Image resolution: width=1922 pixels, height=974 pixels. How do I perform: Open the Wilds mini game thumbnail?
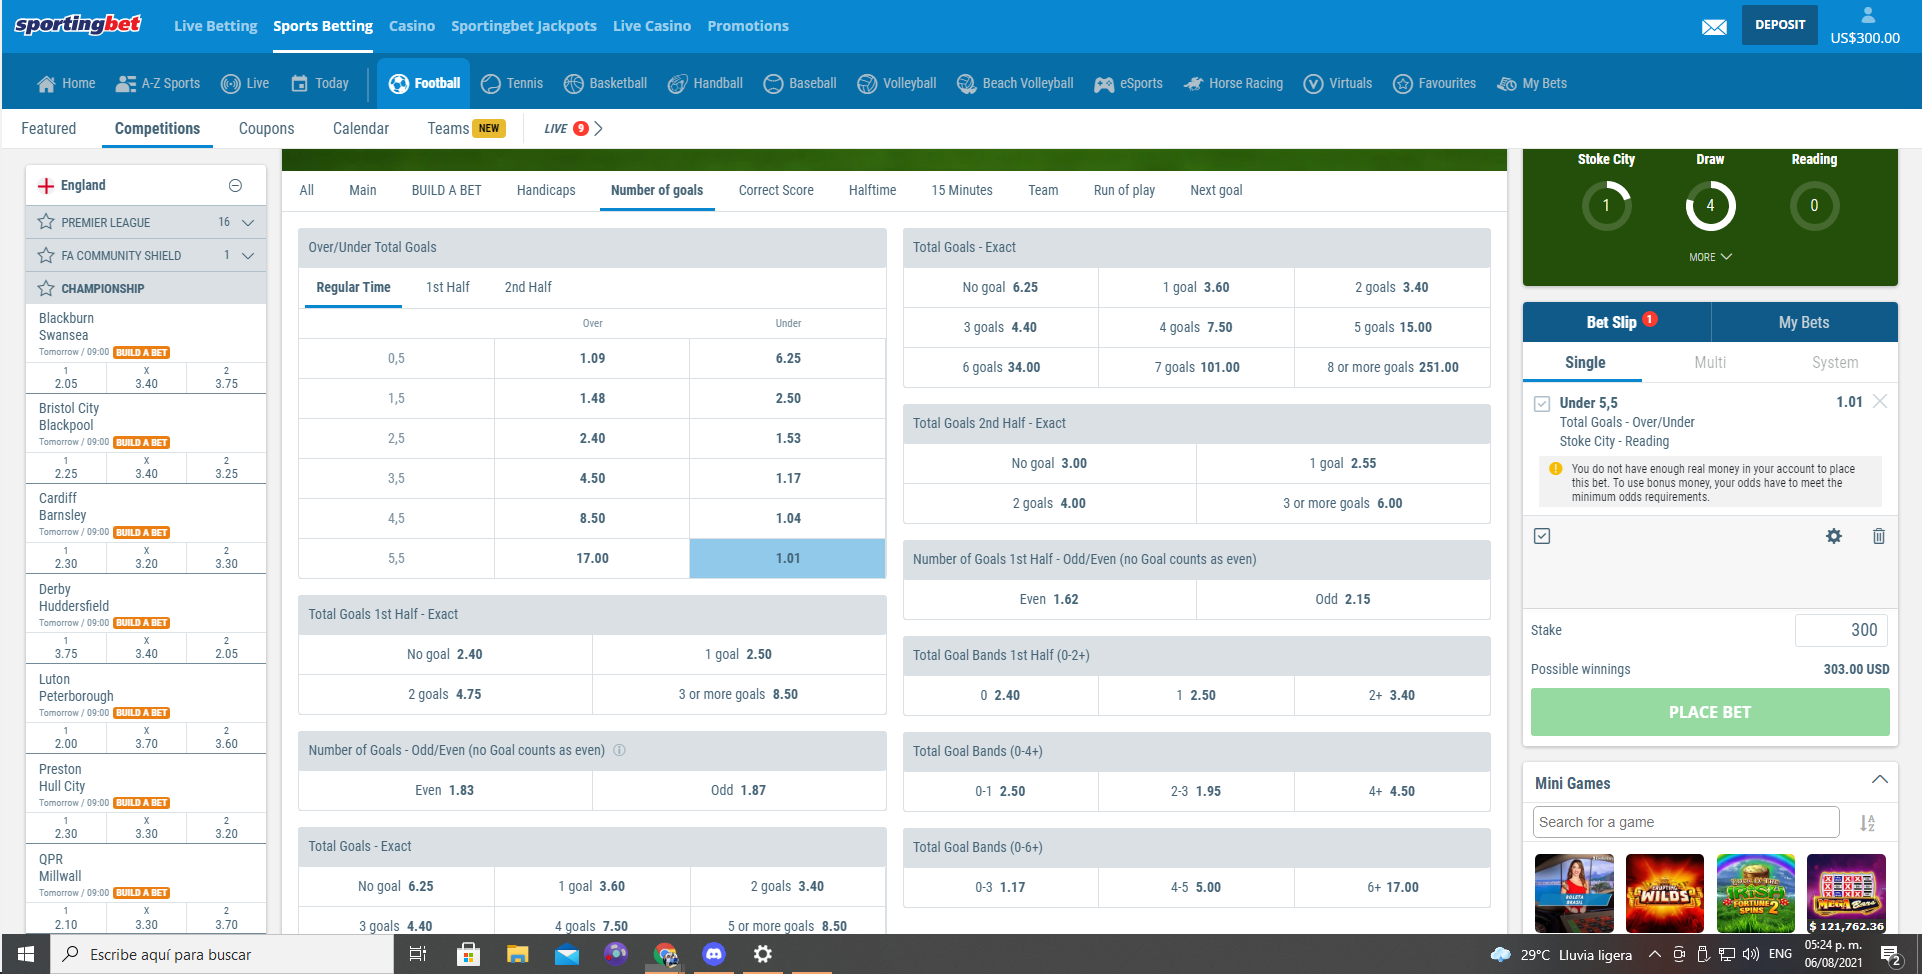pos(1664,894)
